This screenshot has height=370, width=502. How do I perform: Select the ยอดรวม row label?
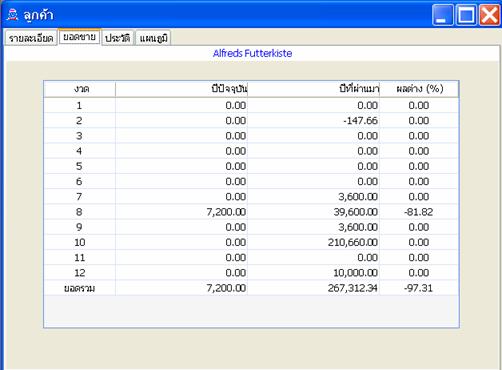click(x=80, y=288)
